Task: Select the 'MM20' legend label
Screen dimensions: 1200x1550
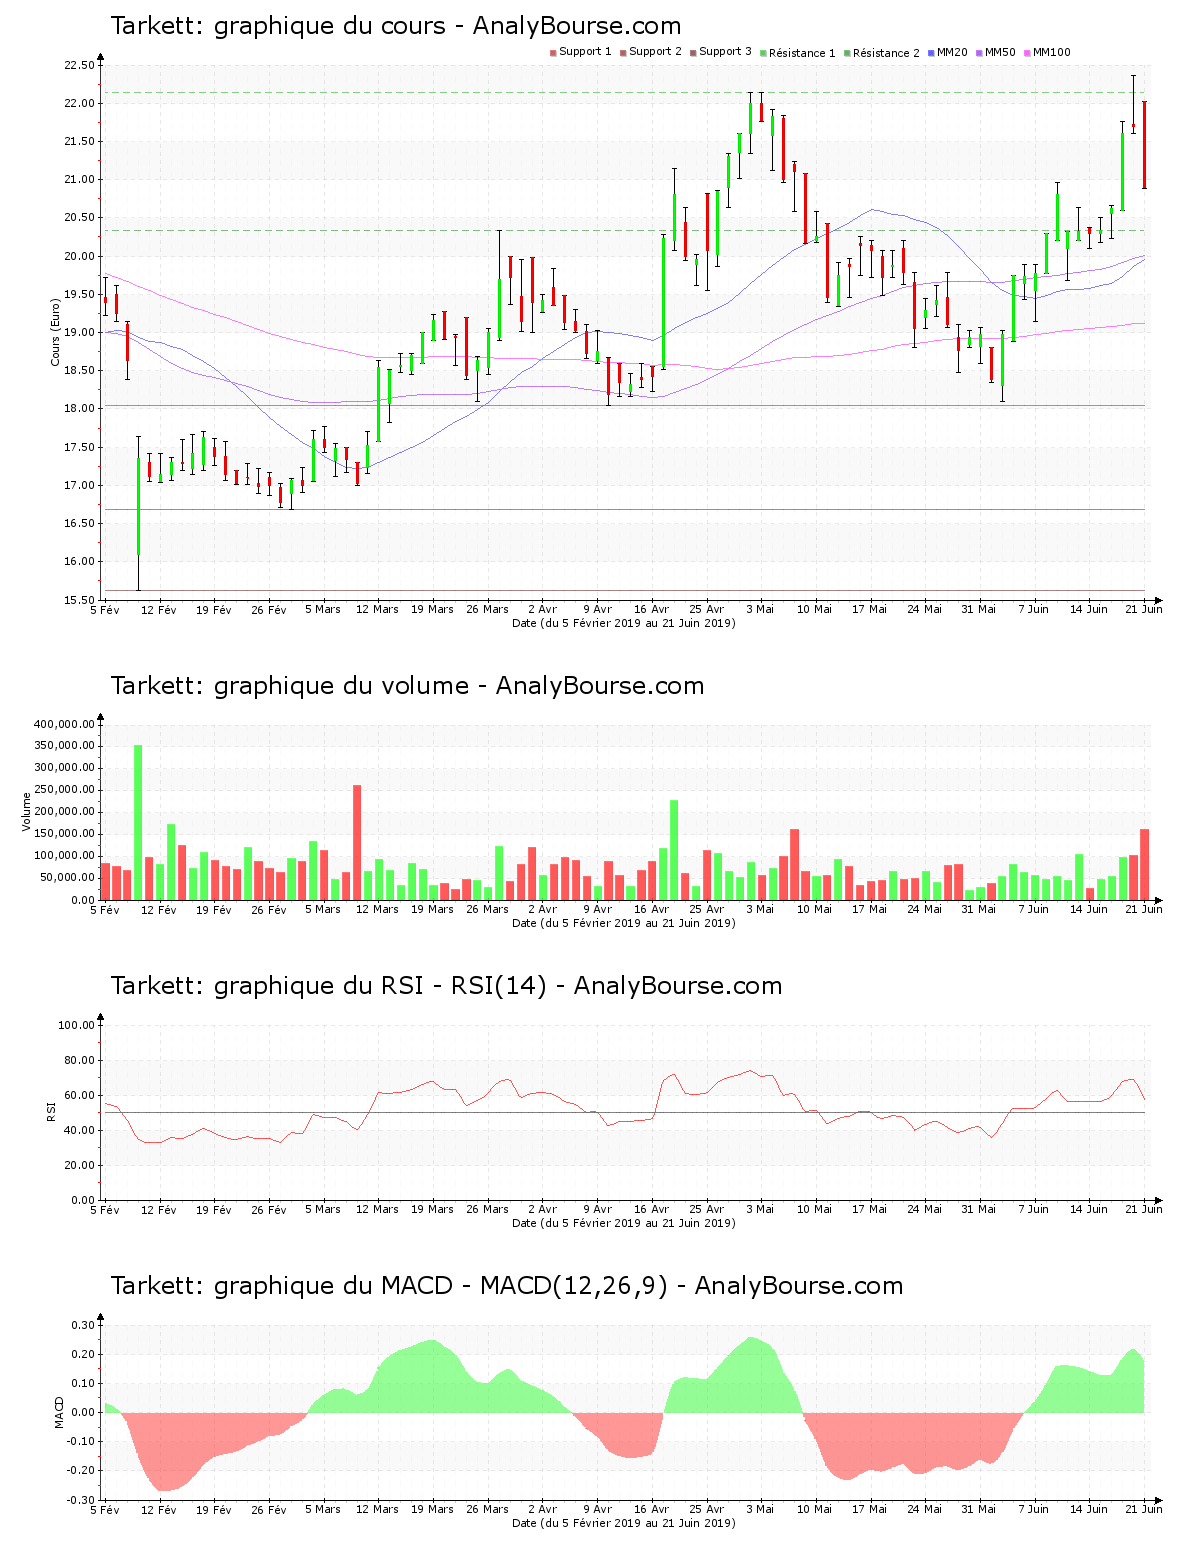Action: 952,52
